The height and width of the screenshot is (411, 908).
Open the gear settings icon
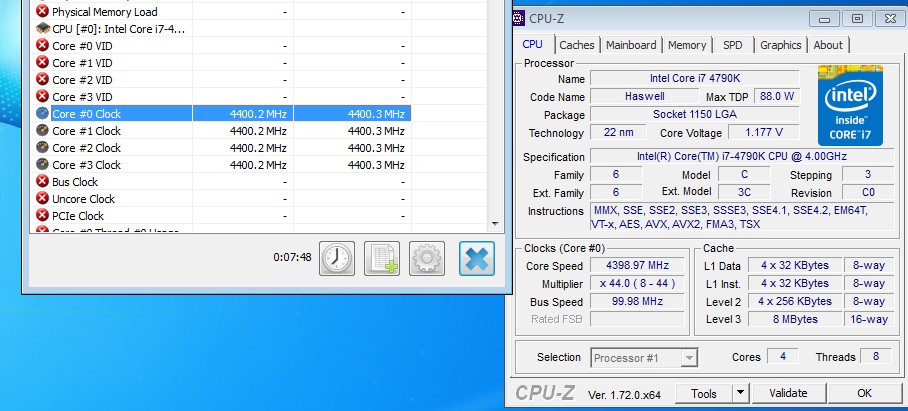coord(427,258)
